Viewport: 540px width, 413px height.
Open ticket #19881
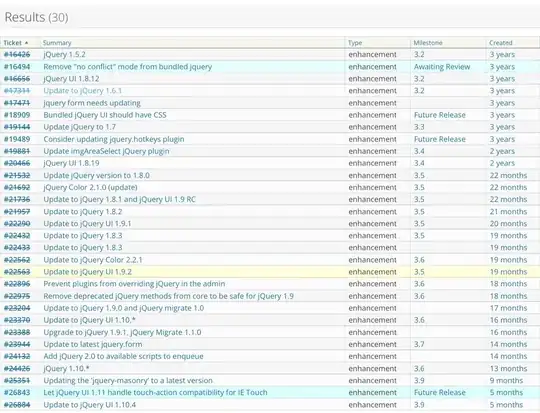[17, 151]
